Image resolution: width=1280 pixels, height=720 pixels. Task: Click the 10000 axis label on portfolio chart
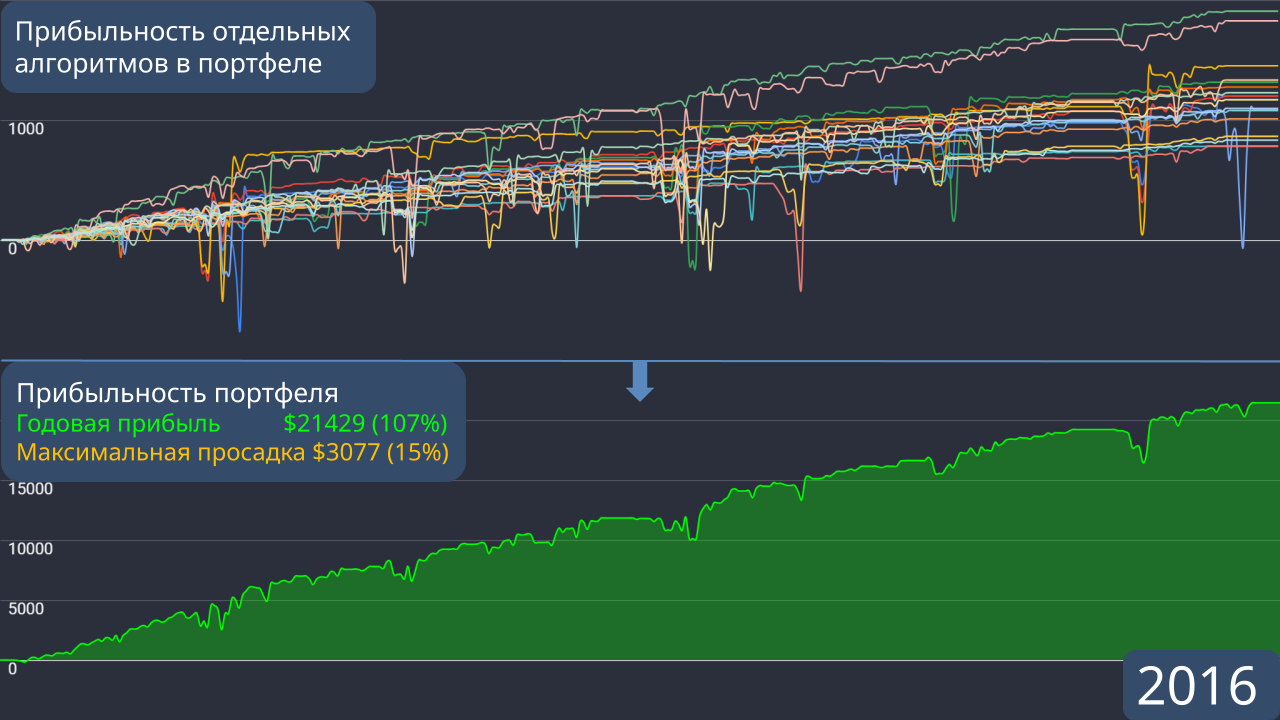pos(30,548)
